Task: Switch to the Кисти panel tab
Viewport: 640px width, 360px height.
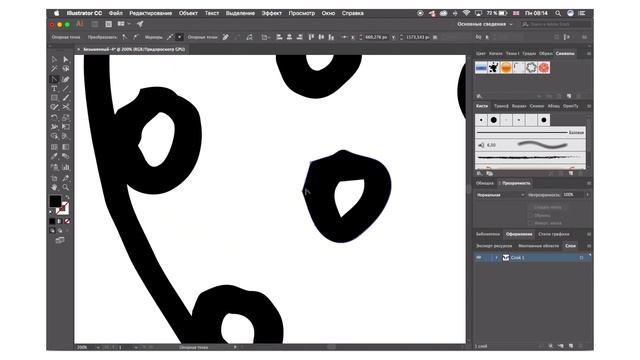Action: (482, 106)
